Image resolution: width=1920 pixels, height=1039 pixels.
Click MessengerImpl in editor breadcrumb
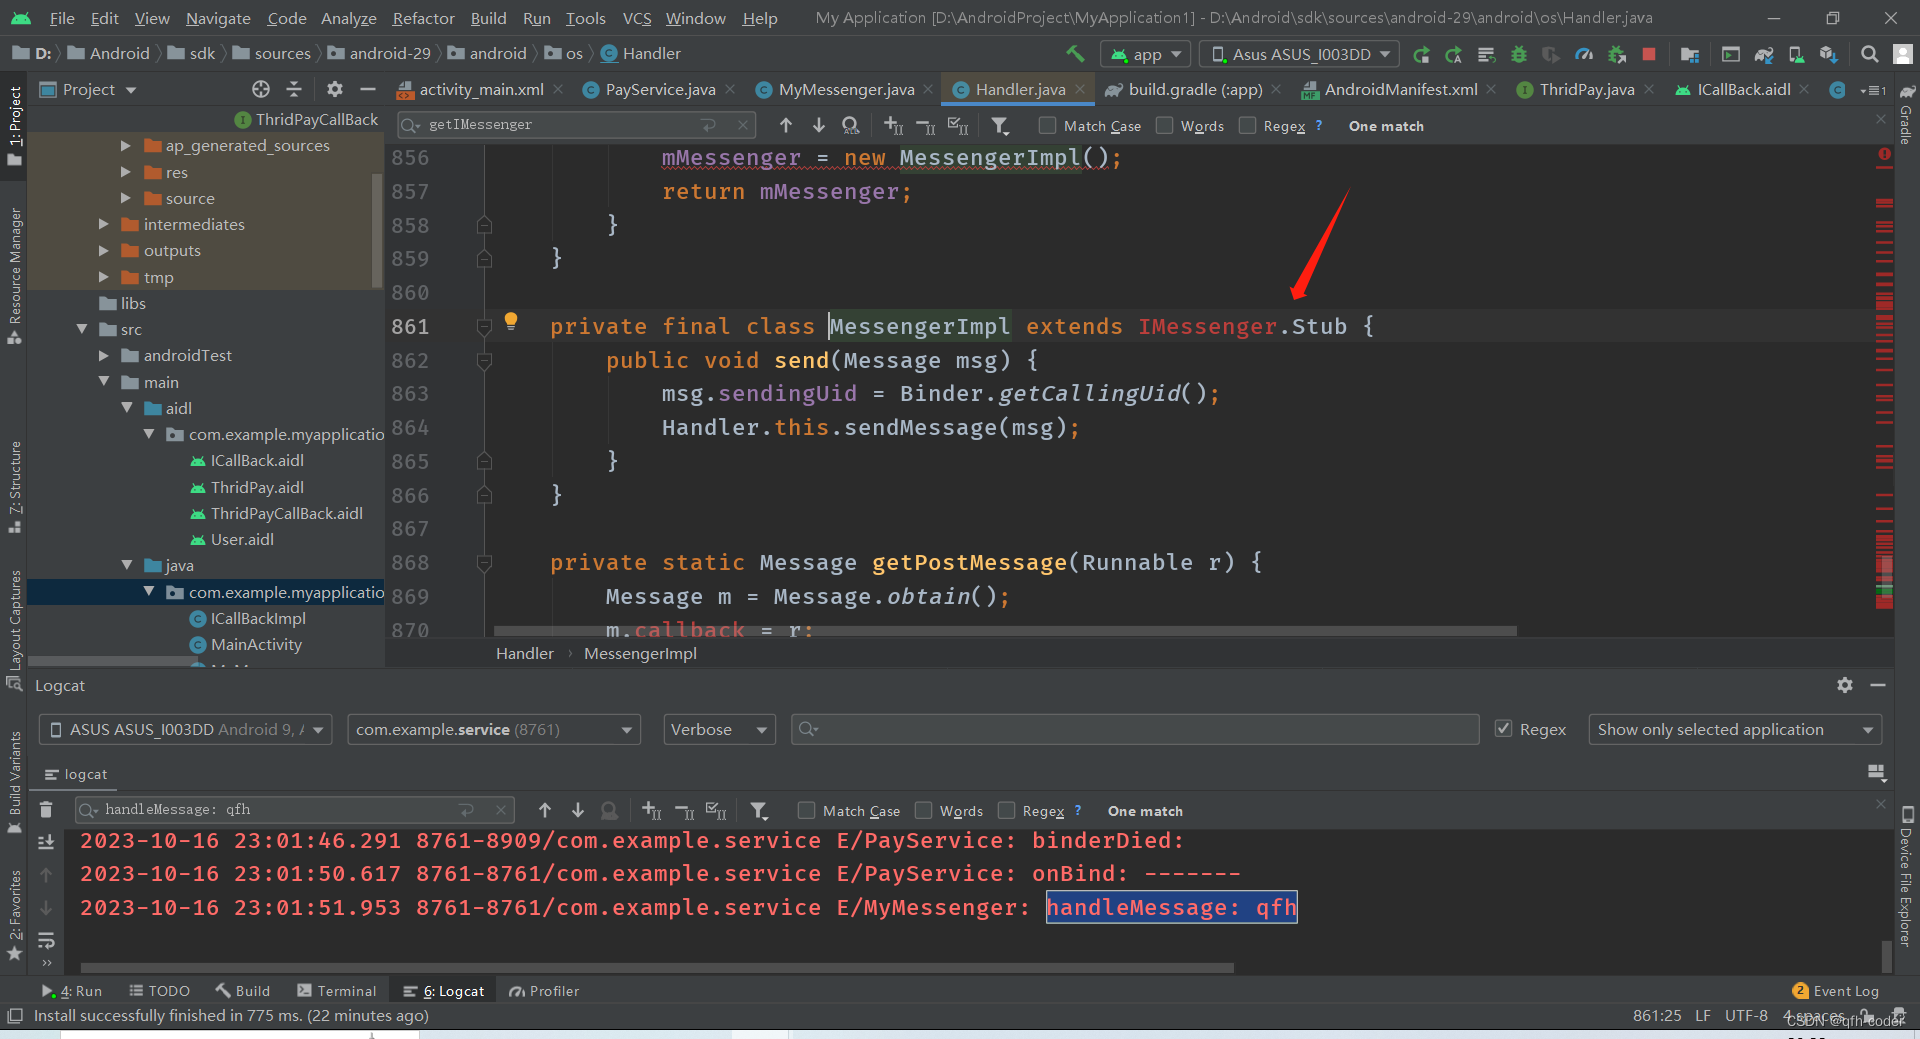640,653
